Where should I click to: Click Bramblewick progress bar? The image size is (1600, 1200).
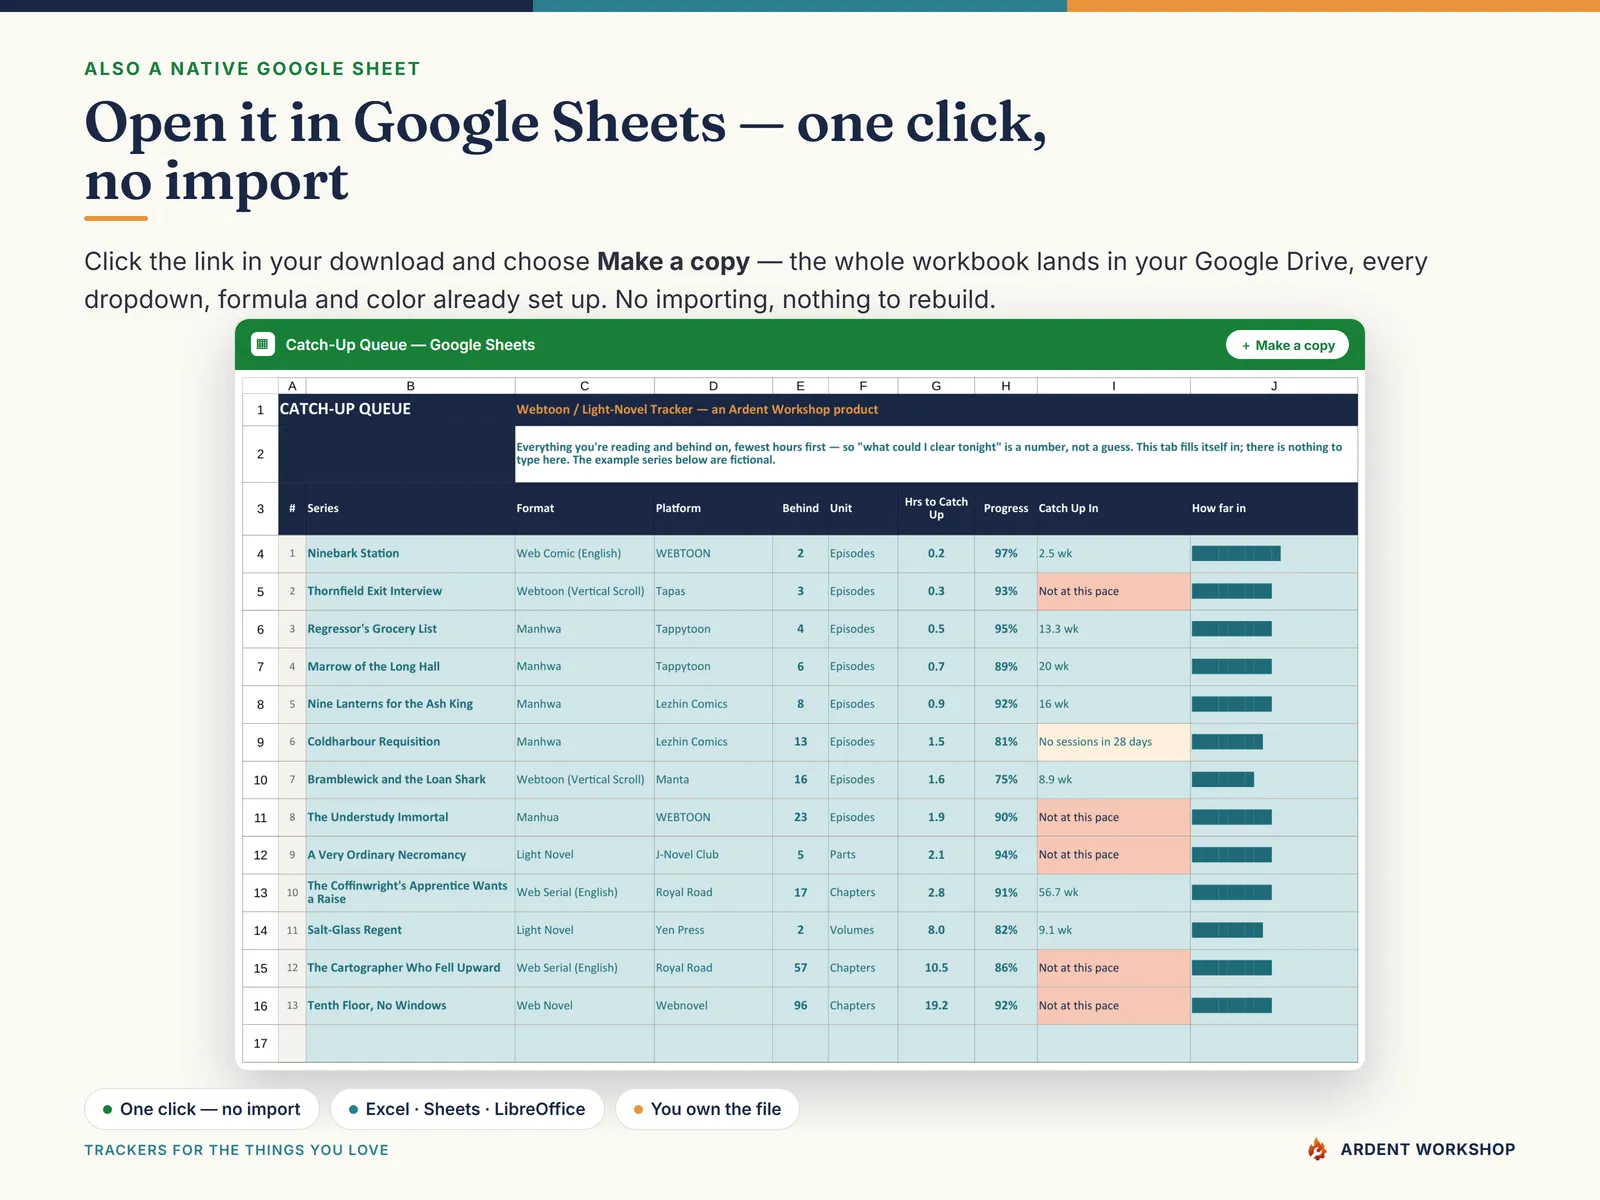pyautogui.click(x=1223, y=779)
